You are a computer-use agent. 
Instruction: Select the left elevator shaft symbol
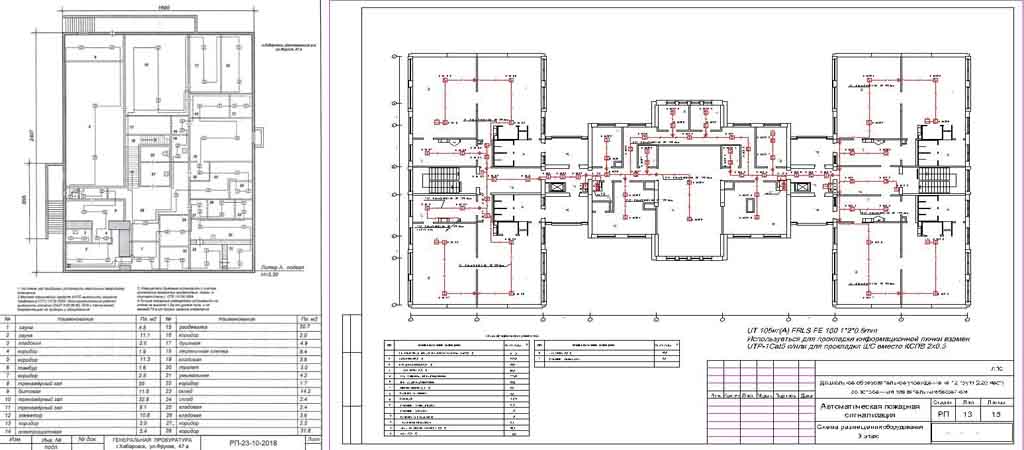coord(556,187)
